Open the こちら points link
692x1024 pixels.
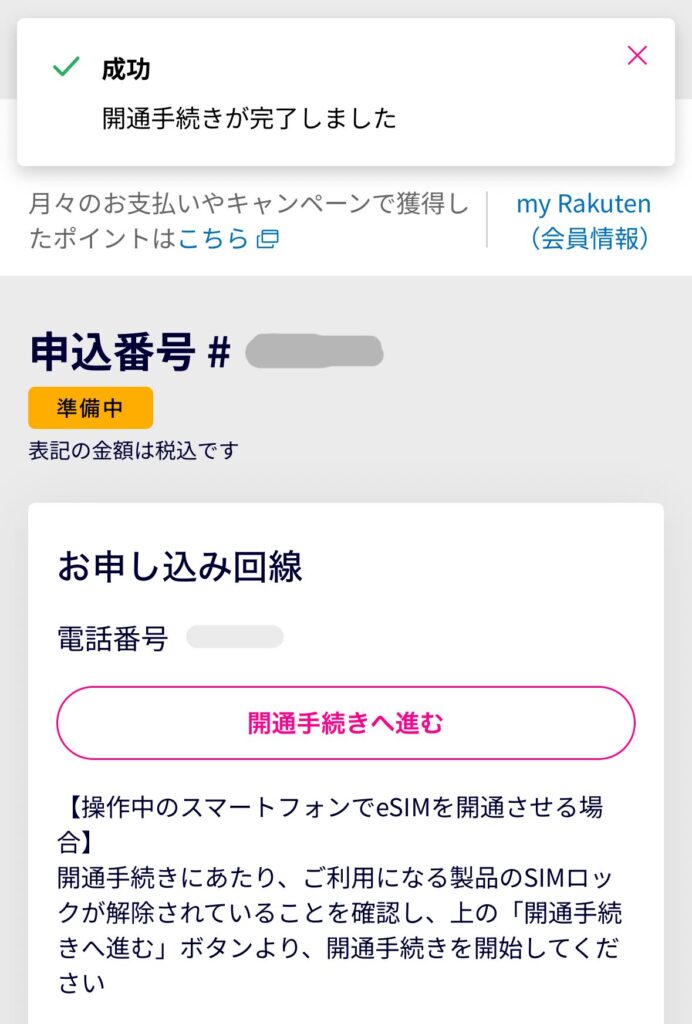[213, 239]
